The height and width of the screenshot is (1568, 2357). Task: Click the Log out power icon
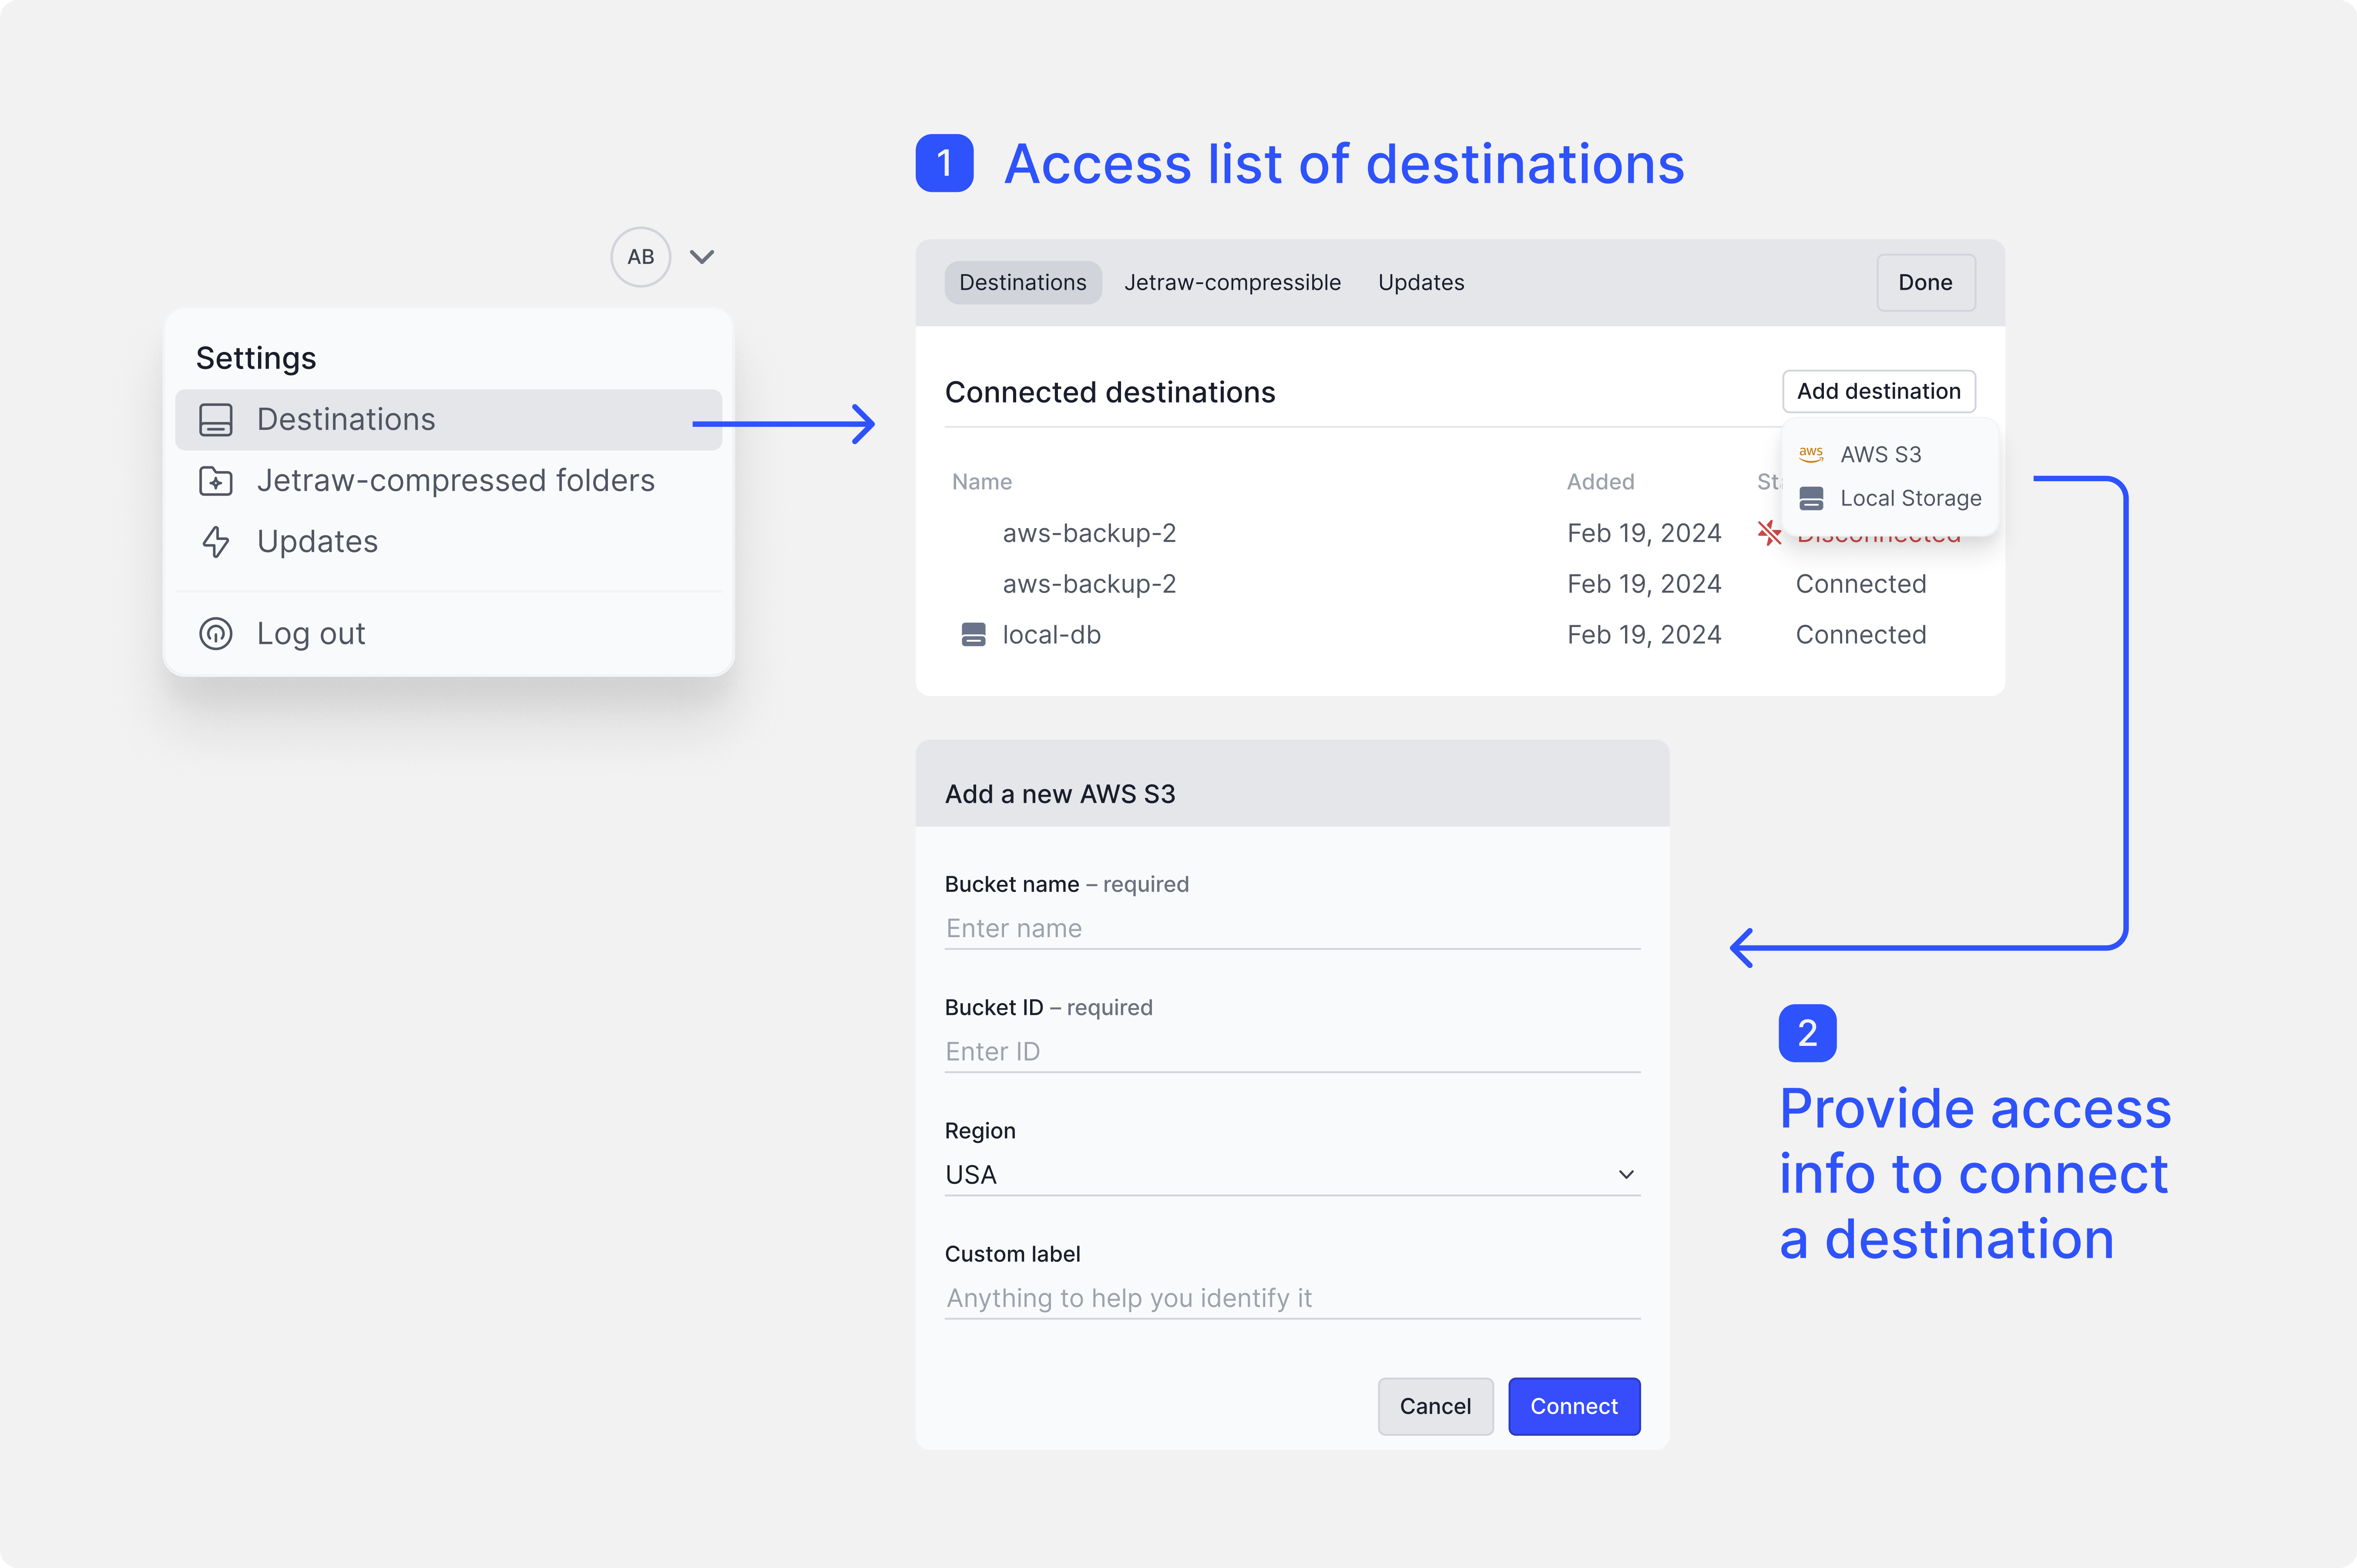click(x=216, y=634)
